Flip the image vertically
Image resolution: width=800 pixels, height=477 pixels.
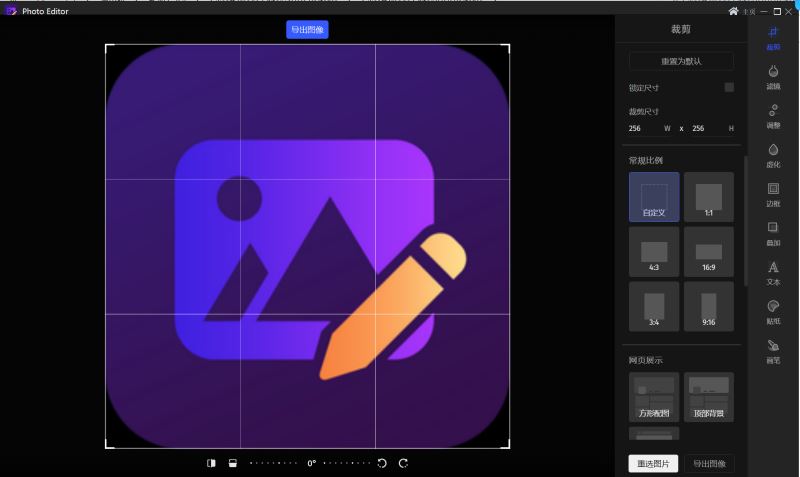(233, 463)
